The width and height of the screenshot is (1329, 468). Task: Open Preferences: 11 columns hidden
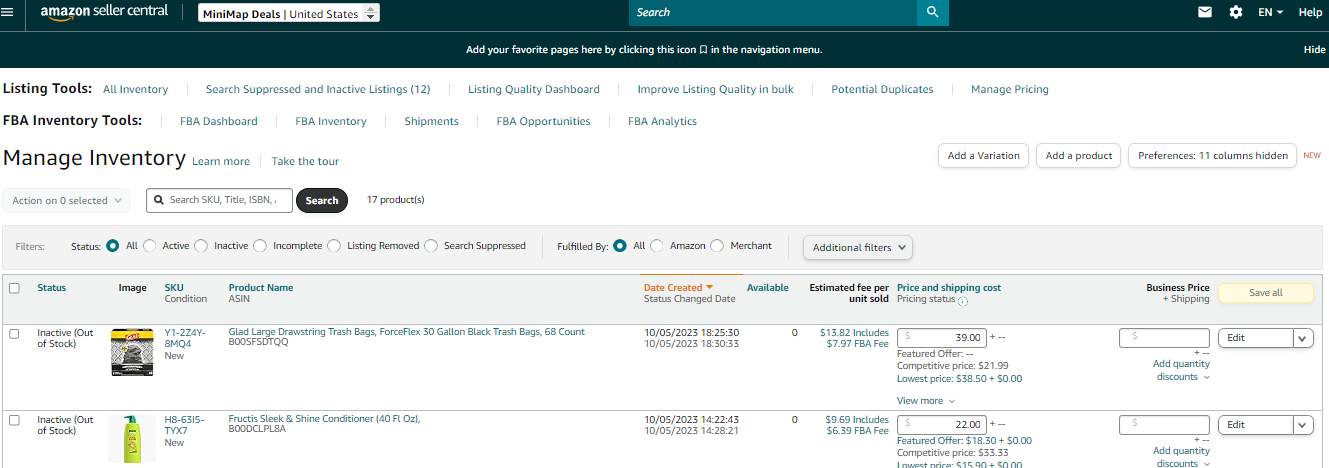tap(1213, 156)
